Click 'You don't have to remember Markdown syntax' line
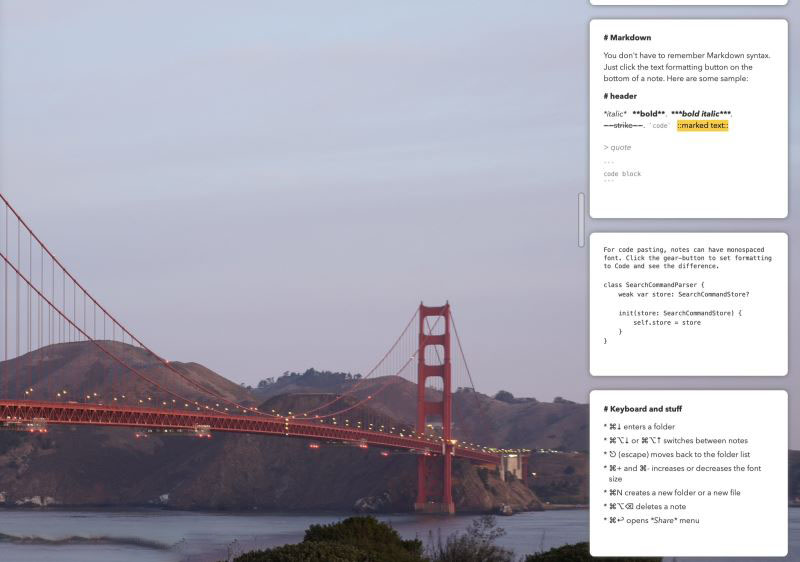 [x=687, y=55]
